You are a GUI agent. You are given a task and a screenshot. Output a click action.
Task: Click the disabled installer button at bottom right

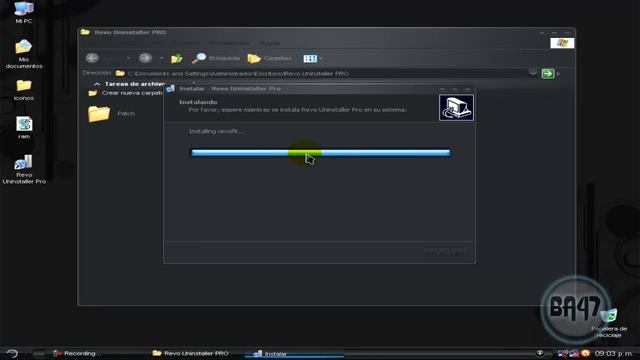(446, 253)
